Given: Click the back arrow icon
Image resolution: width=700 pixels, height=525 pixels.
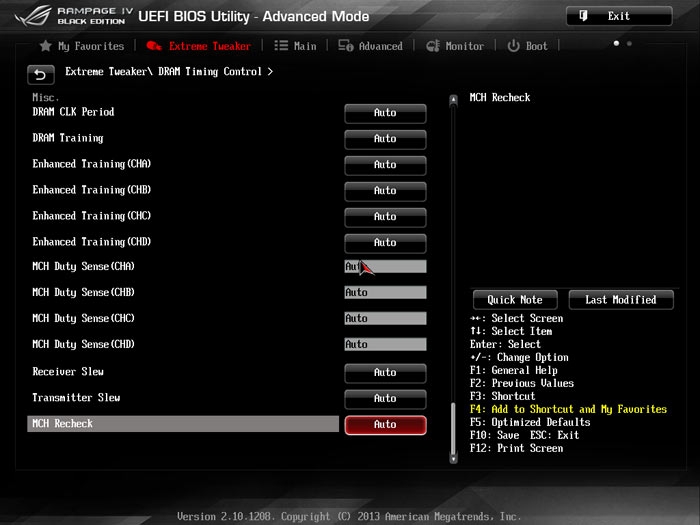Looking at the screenshot, I should 41,74.
